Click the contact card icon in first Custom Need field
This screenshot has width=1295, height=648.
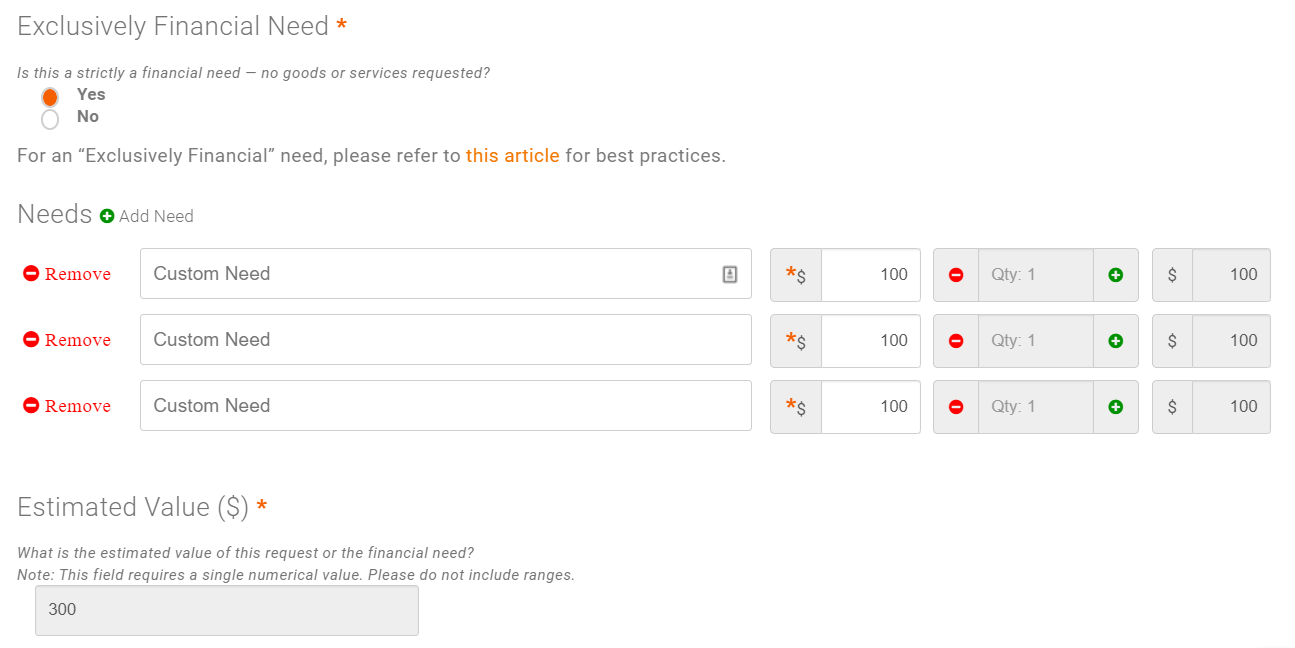pyautogui.click(x=730, y=274)
